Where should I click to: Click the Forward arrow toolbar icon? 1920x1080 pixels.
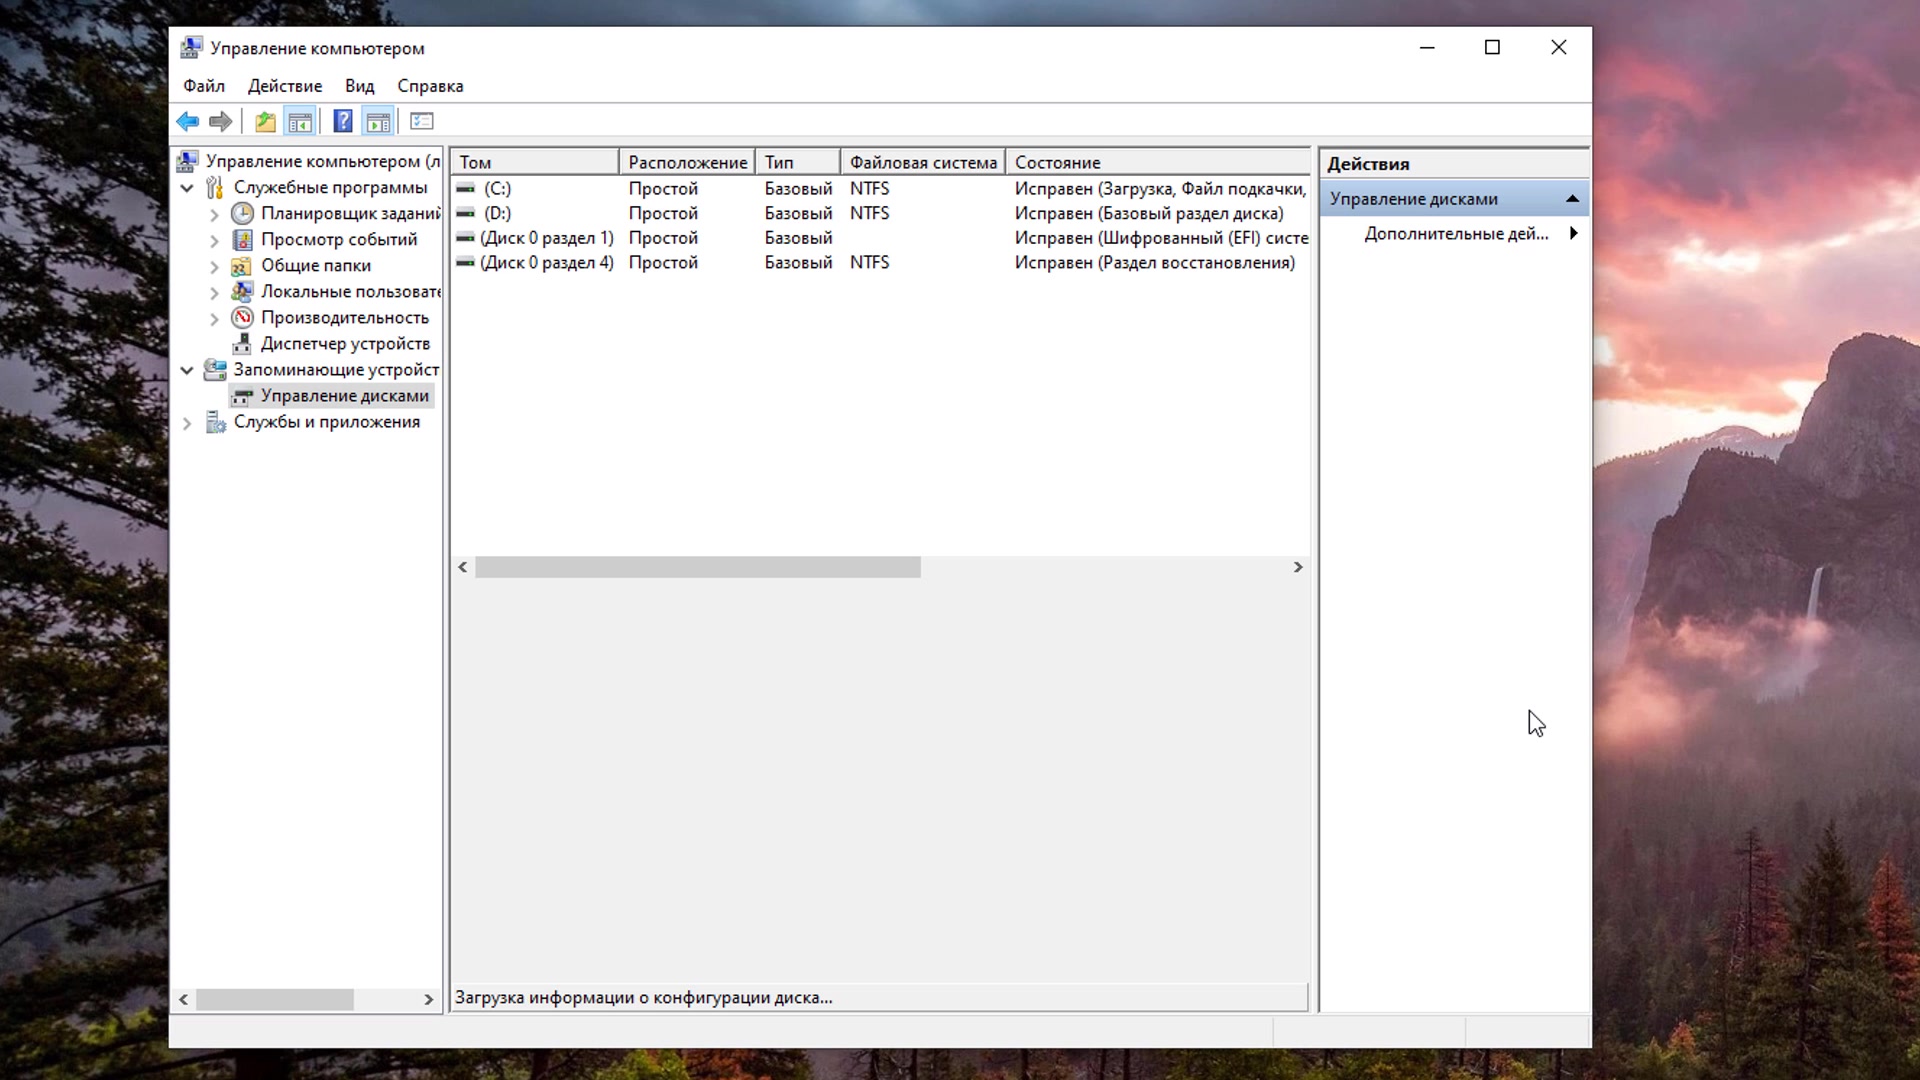pos(221,121)
